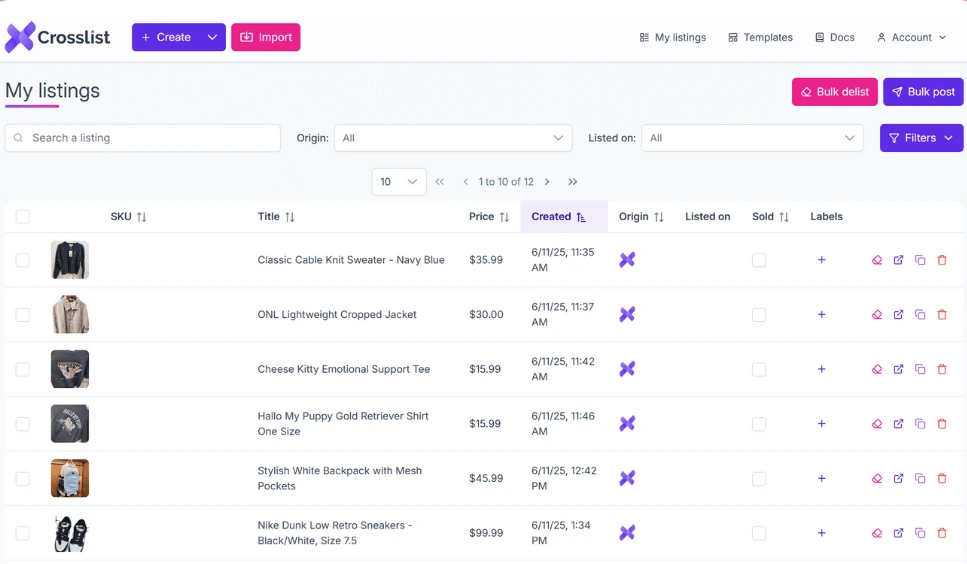The image size is (967, 564).
Task: Open the Templates navigation item
Action: coord(760,38)
